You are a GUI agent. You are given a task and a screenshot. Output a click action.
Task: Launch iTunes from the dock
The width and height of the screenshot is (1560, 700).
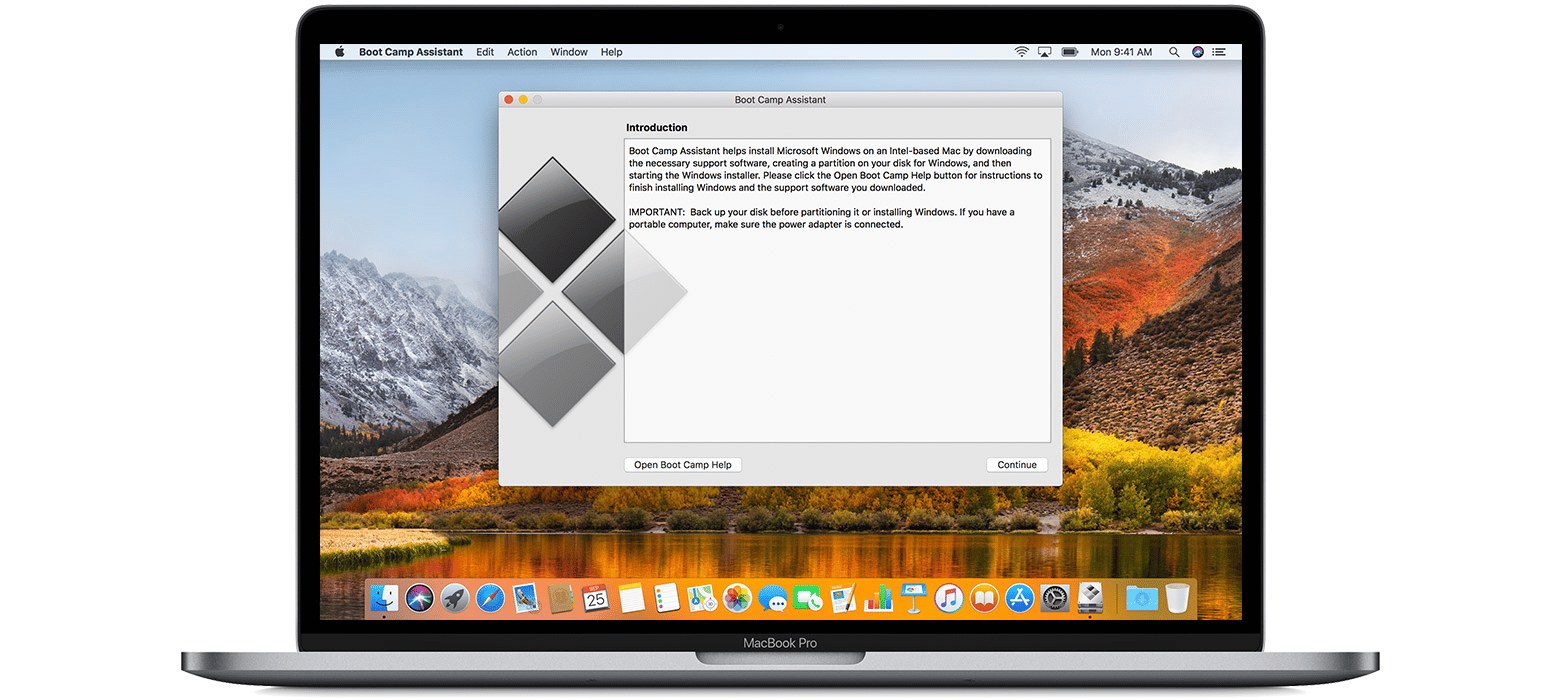948,598
